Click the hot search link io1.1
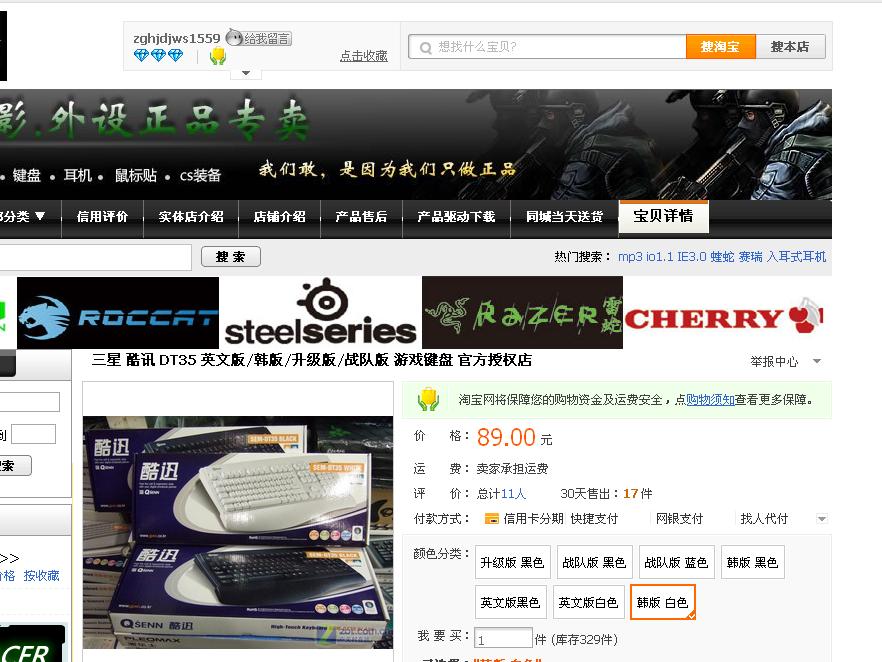Screen dimensions: 882x662 tap(659, 257)
